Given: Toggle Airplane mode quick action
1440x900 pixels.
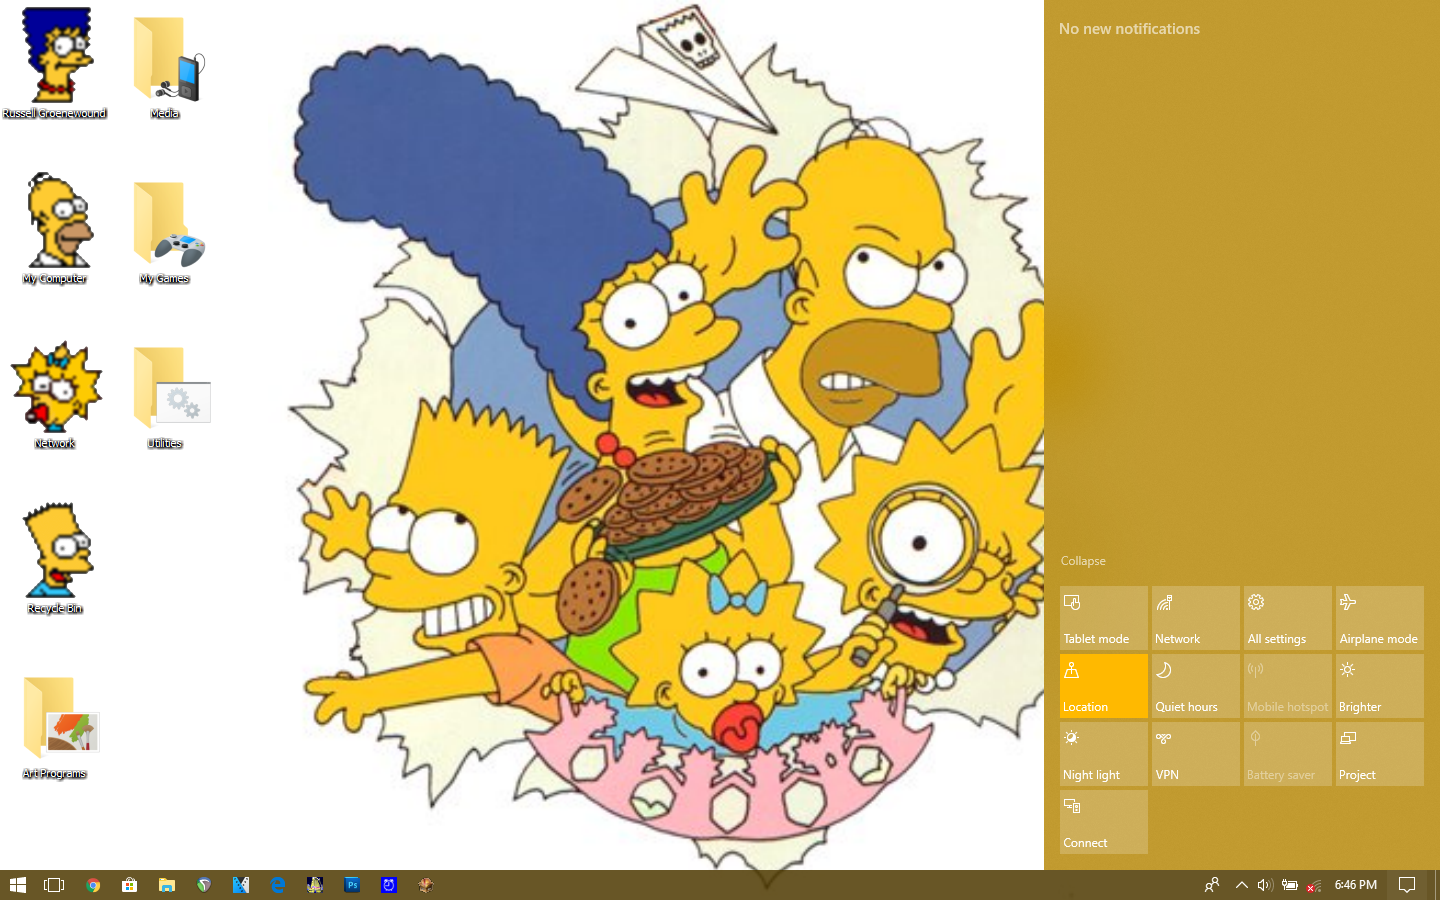Looking at the screenshot, I should pos(1379,617).
